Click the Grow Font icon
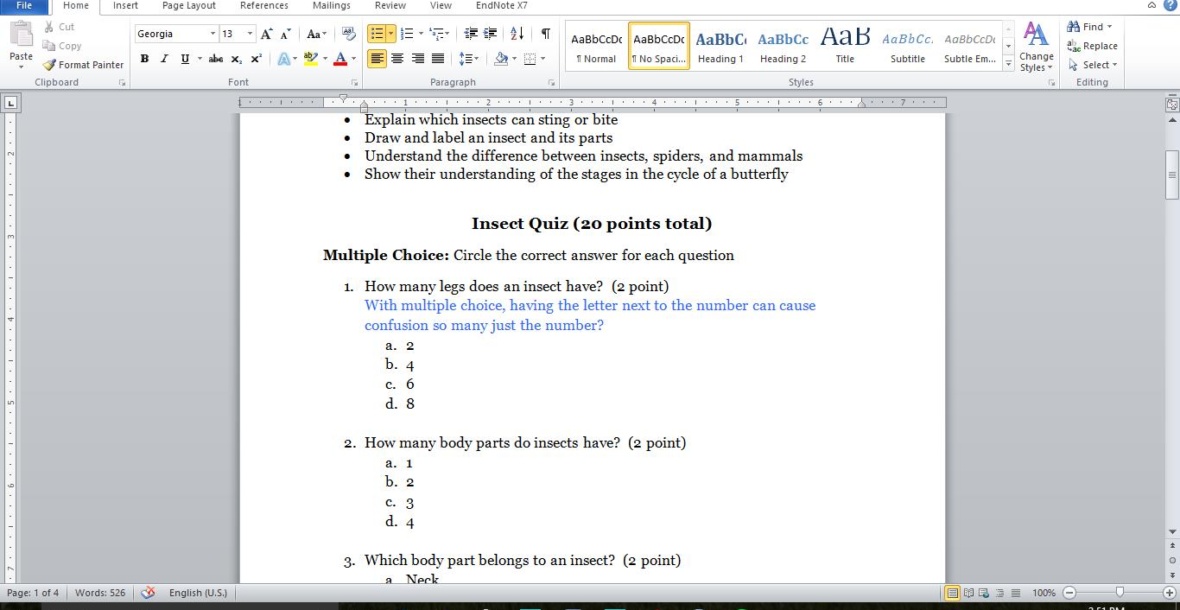1180x610 pixels. coord(267,34)
